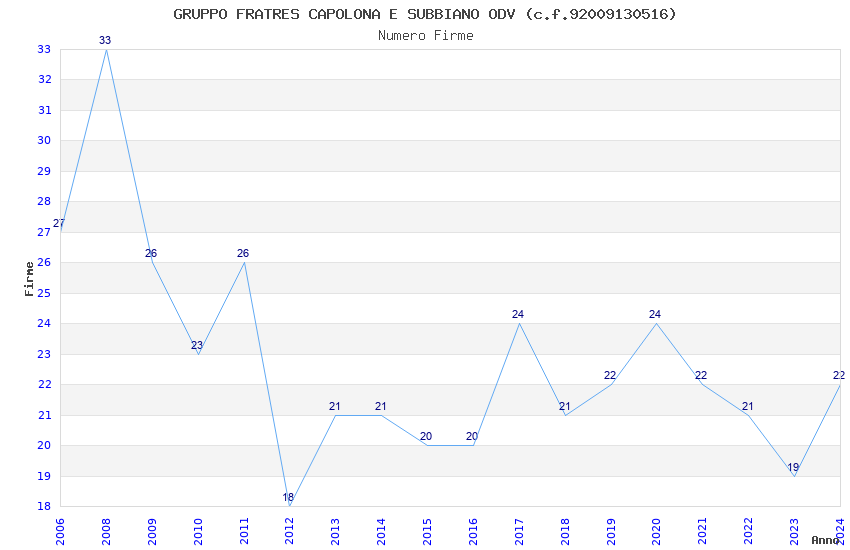Click the data label 24 above the 2017 peak

[x=518, y=314]
